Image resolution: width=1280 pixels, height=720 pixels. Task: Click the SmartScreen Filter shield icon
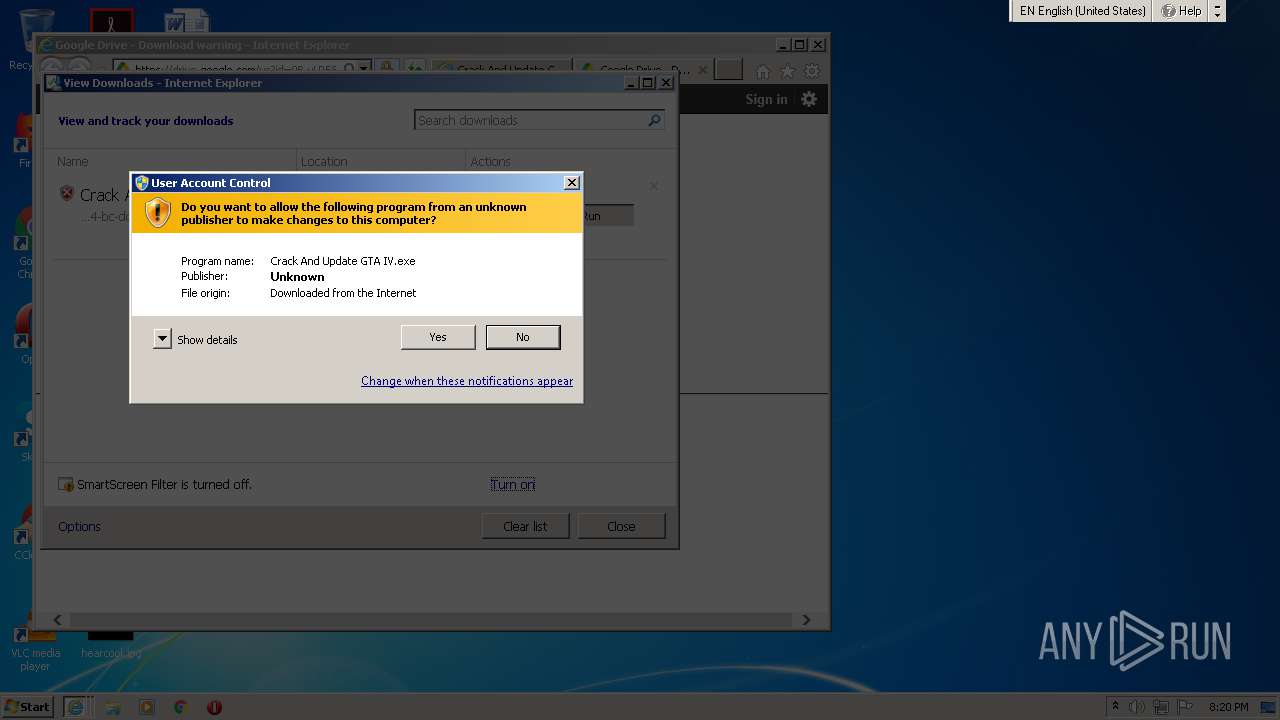click(66, 485)
